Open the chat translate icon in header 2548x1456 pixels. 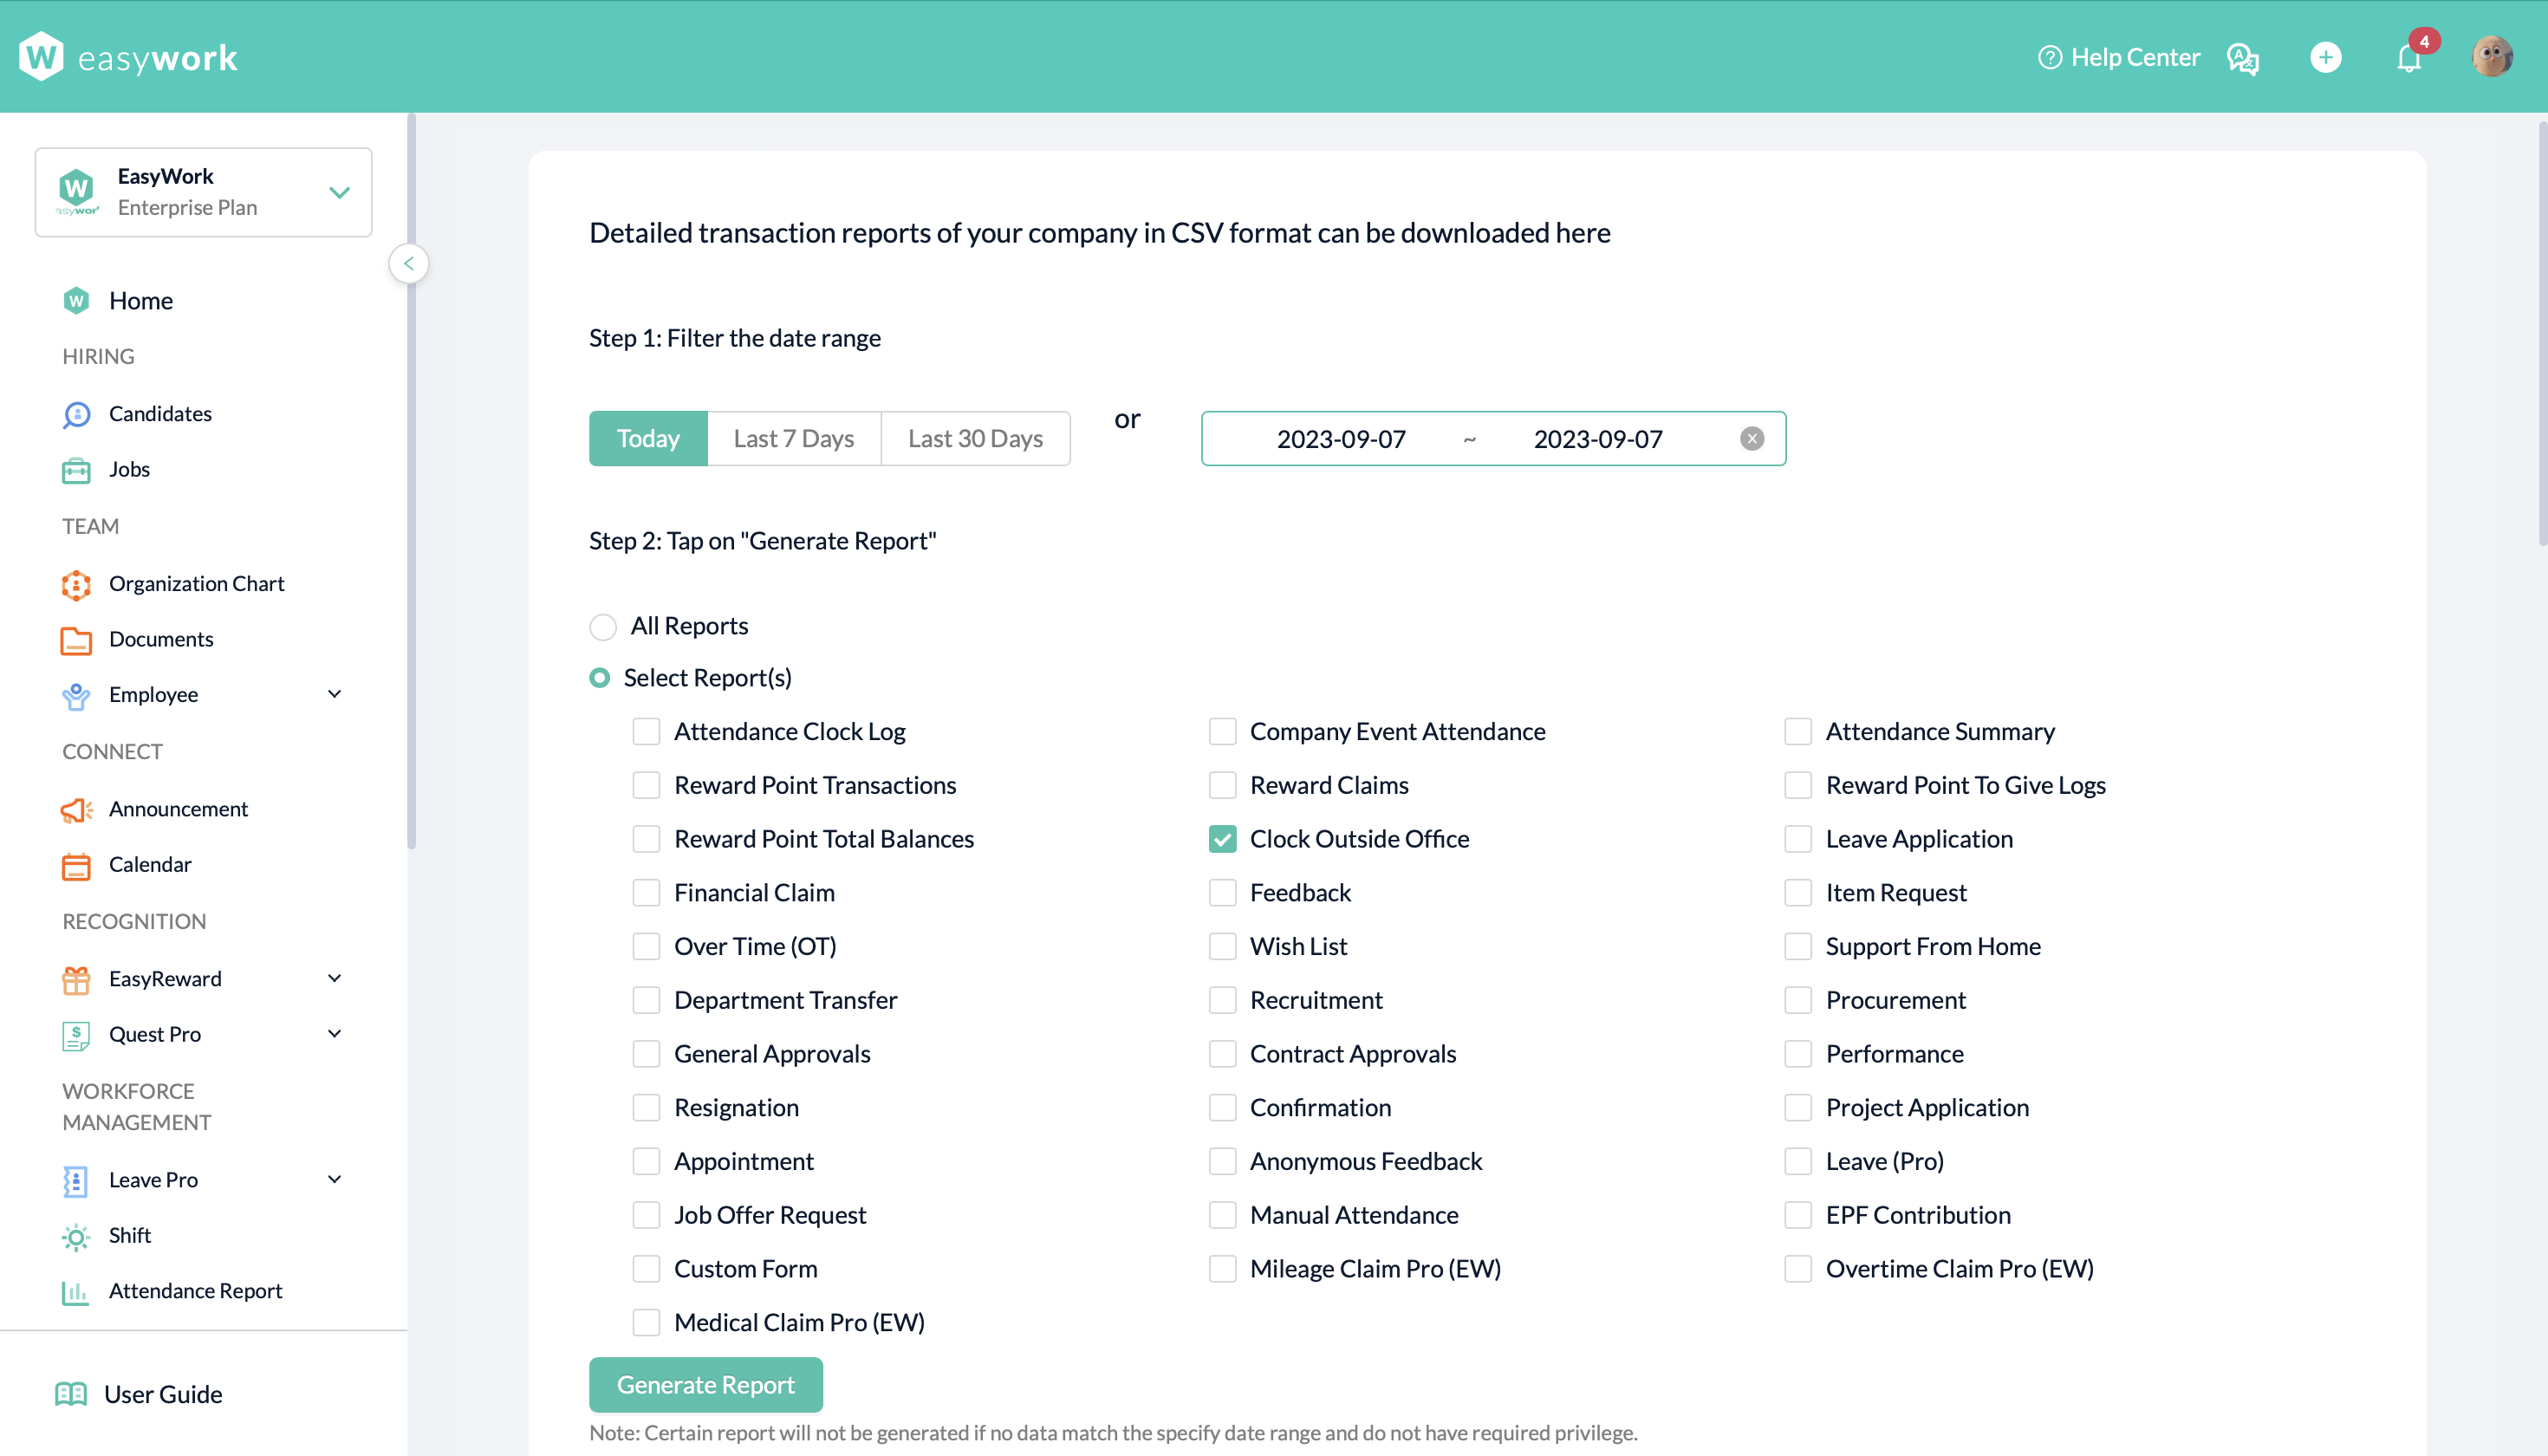click(x=2243, y=58)
